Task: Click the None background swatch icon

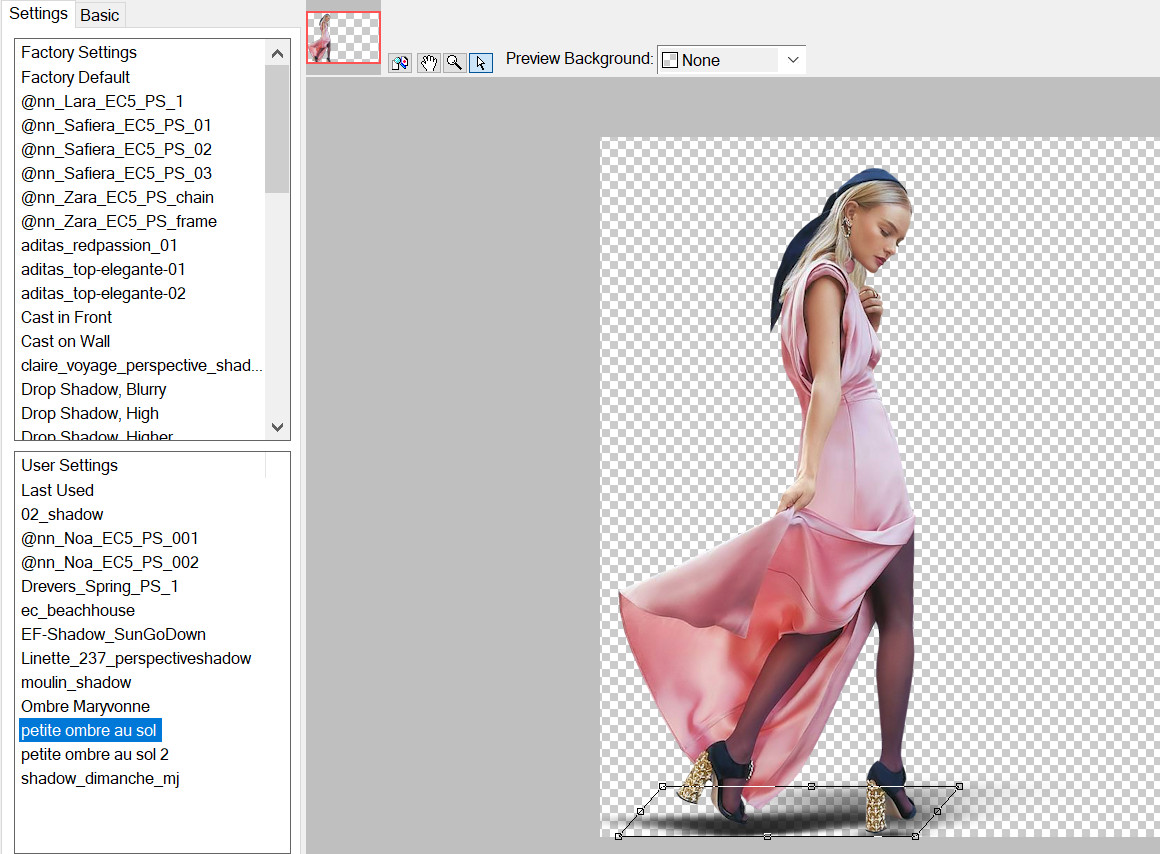Action: [x=670, y=60]
